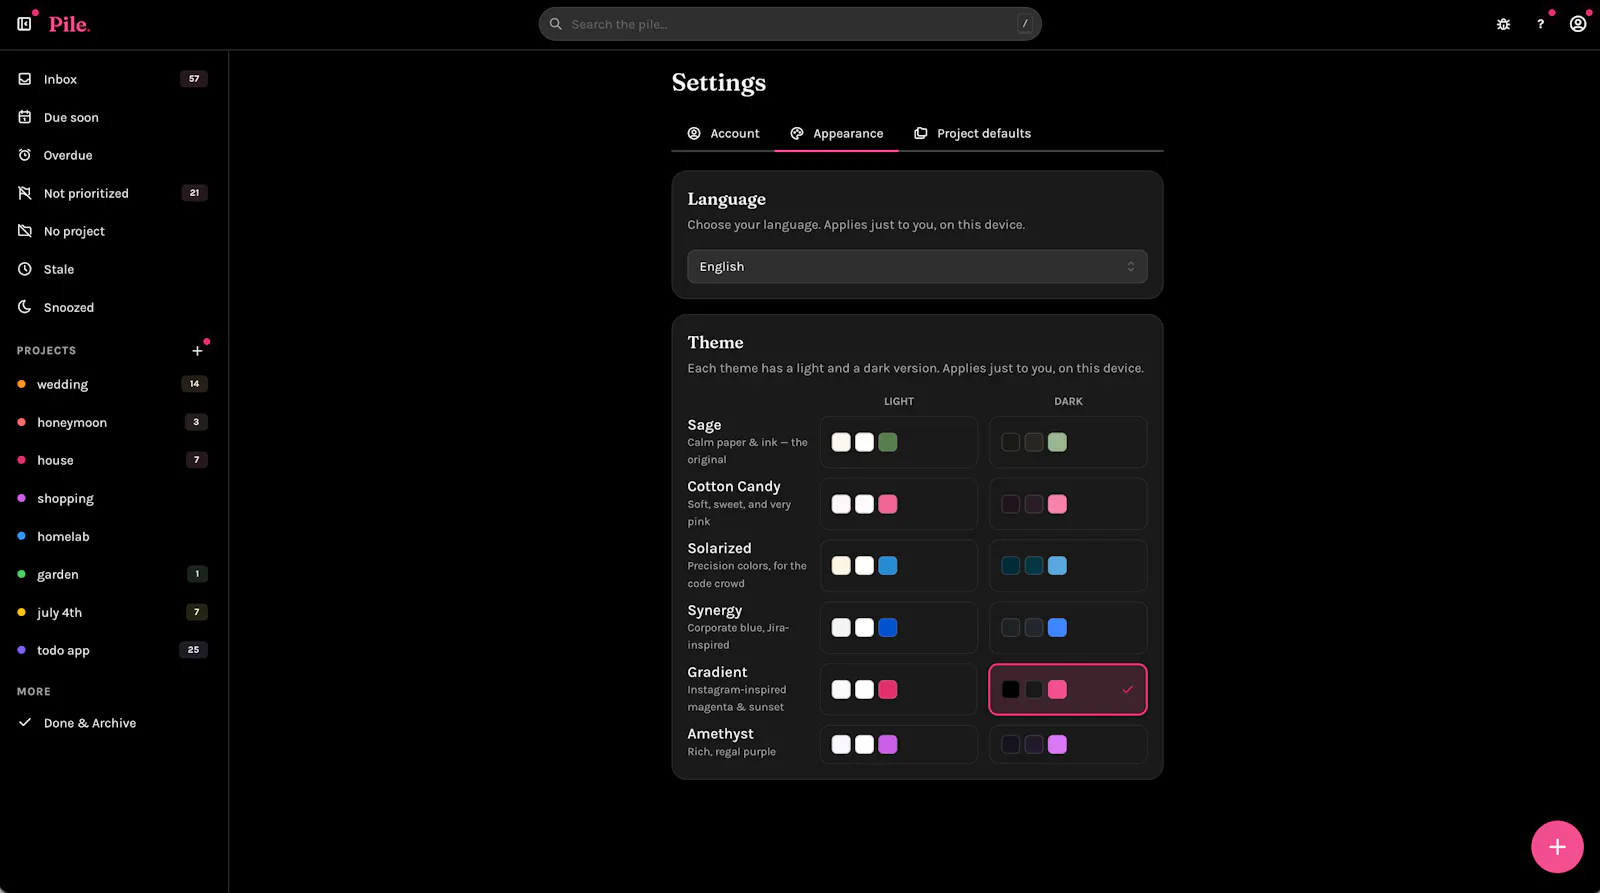The image size is (1600, 893).
Task: Toggle the sidebar panel icon
Action: 24,23
